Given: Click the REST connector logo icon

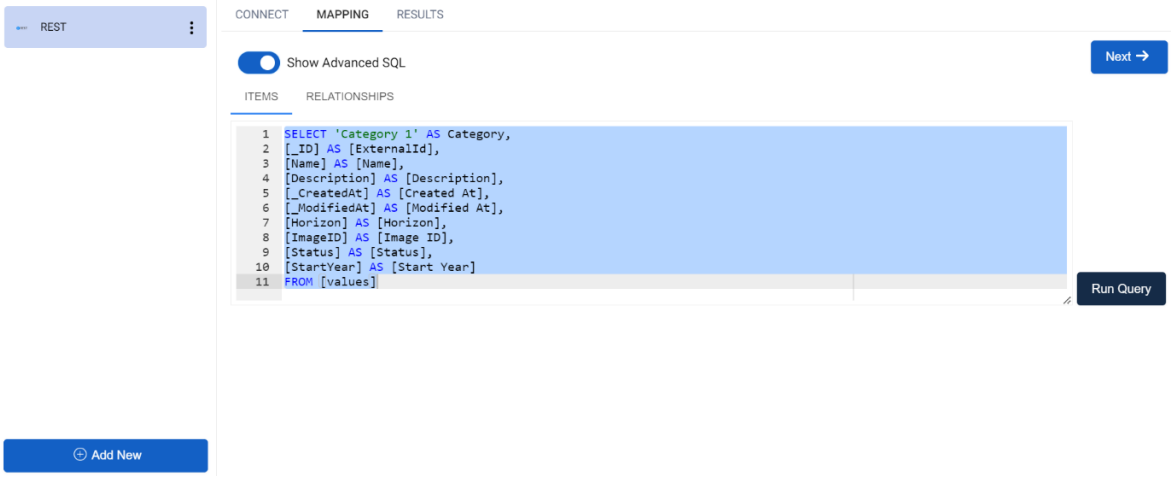Looking at the screenshot, I should [22, 28].
